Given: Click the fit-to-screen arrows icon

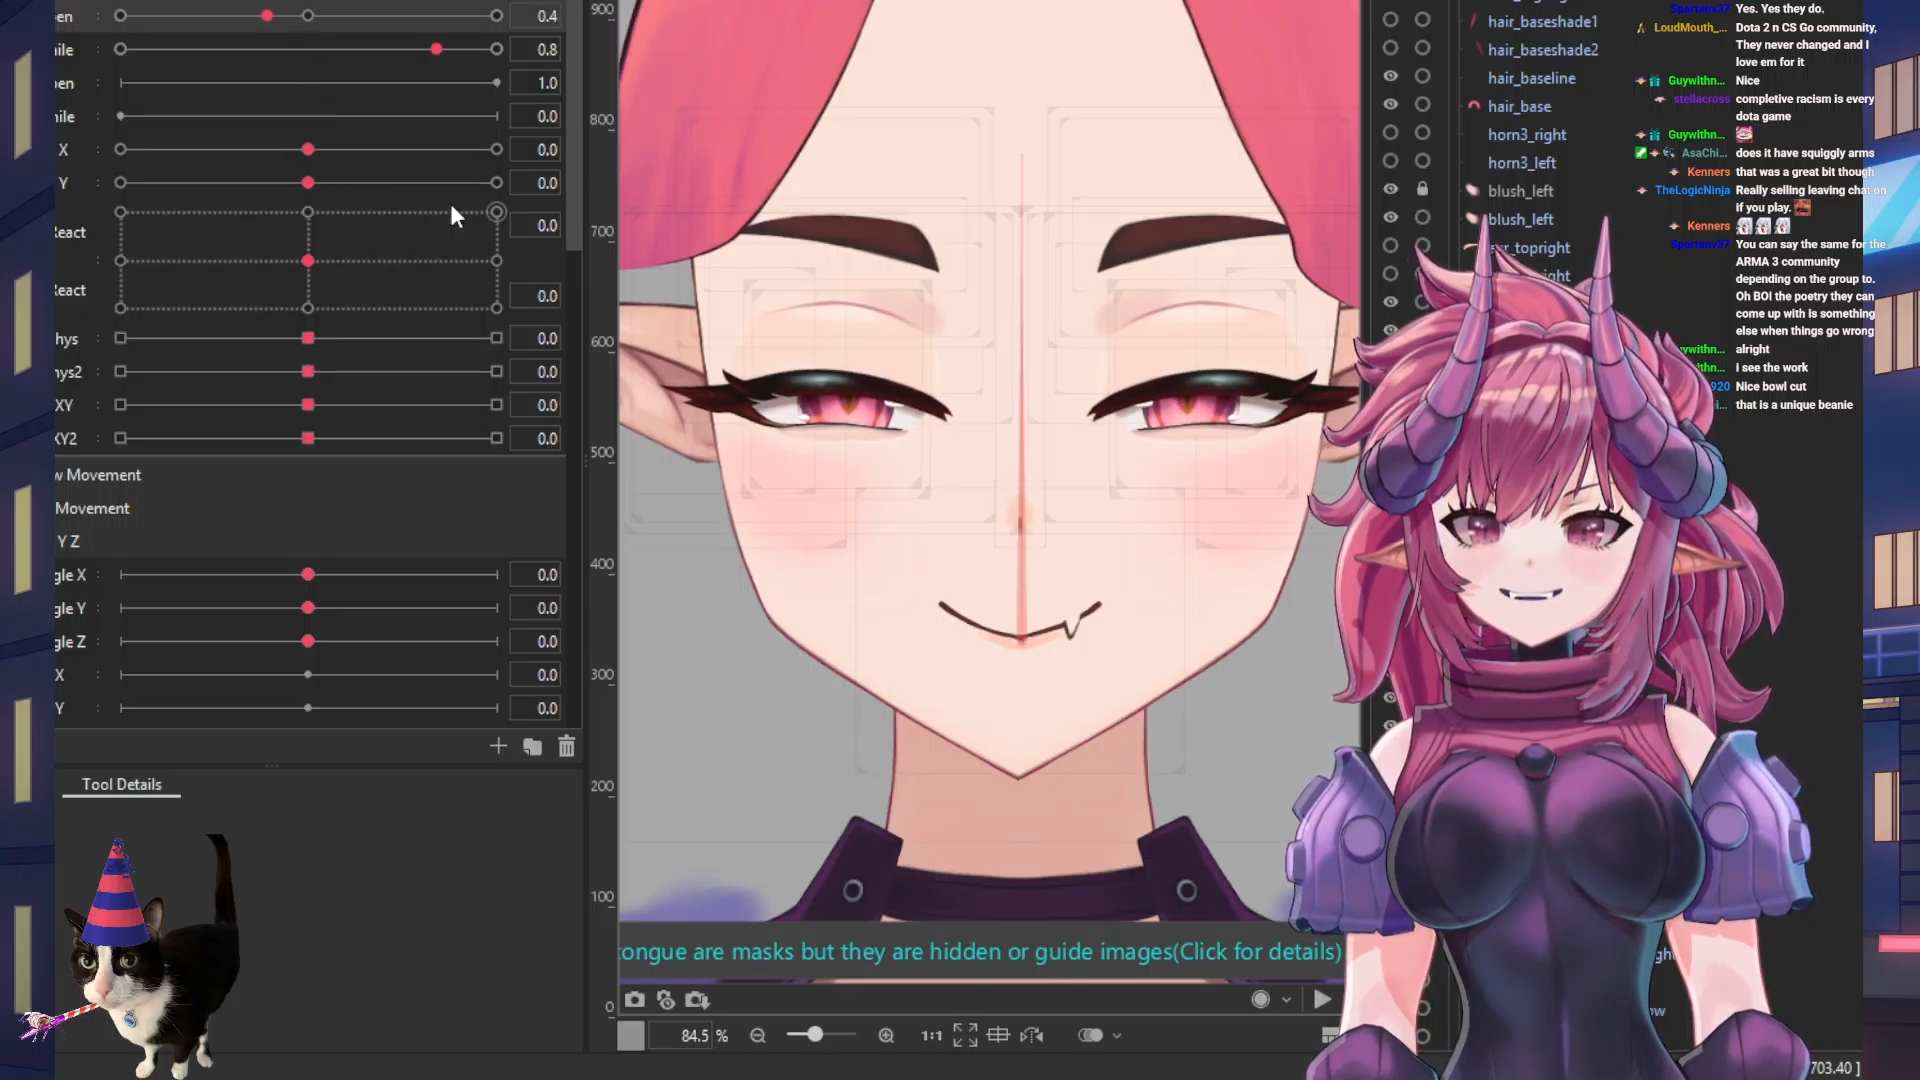Looking at the screenshot, I should [965, 1036].
